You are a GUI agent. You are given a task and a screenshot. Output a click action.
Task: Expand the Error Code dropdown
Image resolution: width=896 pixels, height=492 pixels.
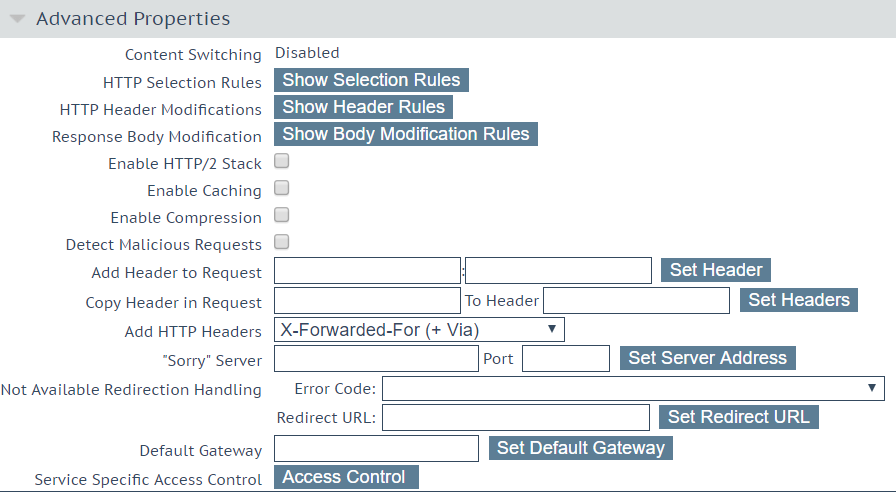(633, 389)
